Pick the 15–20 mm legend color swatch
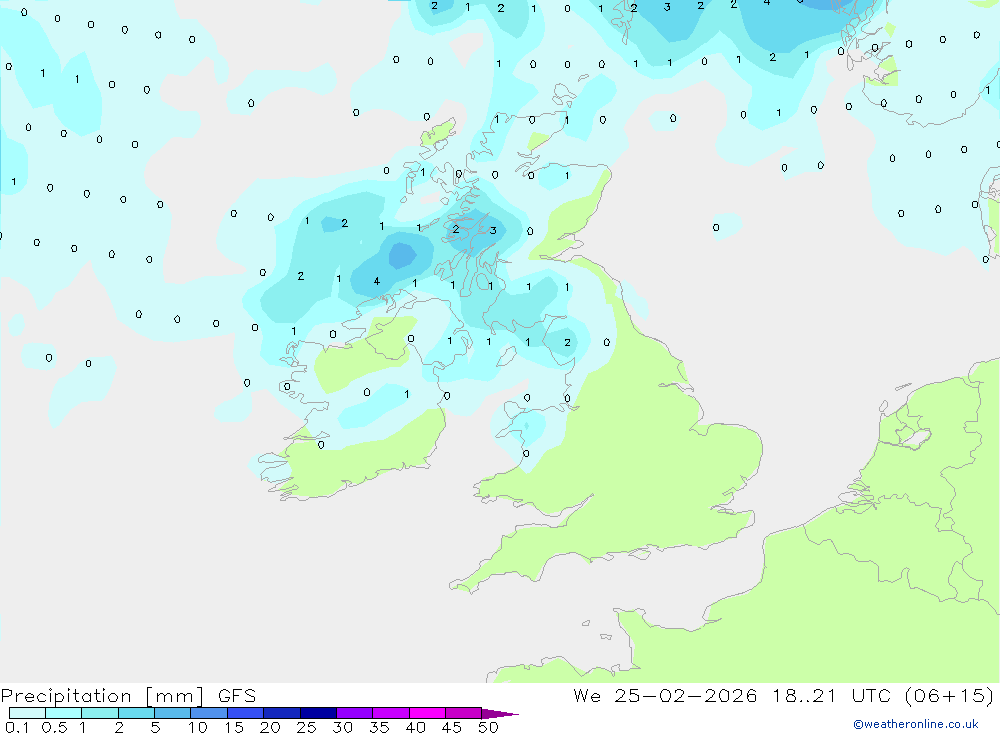Screen dimensions: 1000x733 pos(246,713)
